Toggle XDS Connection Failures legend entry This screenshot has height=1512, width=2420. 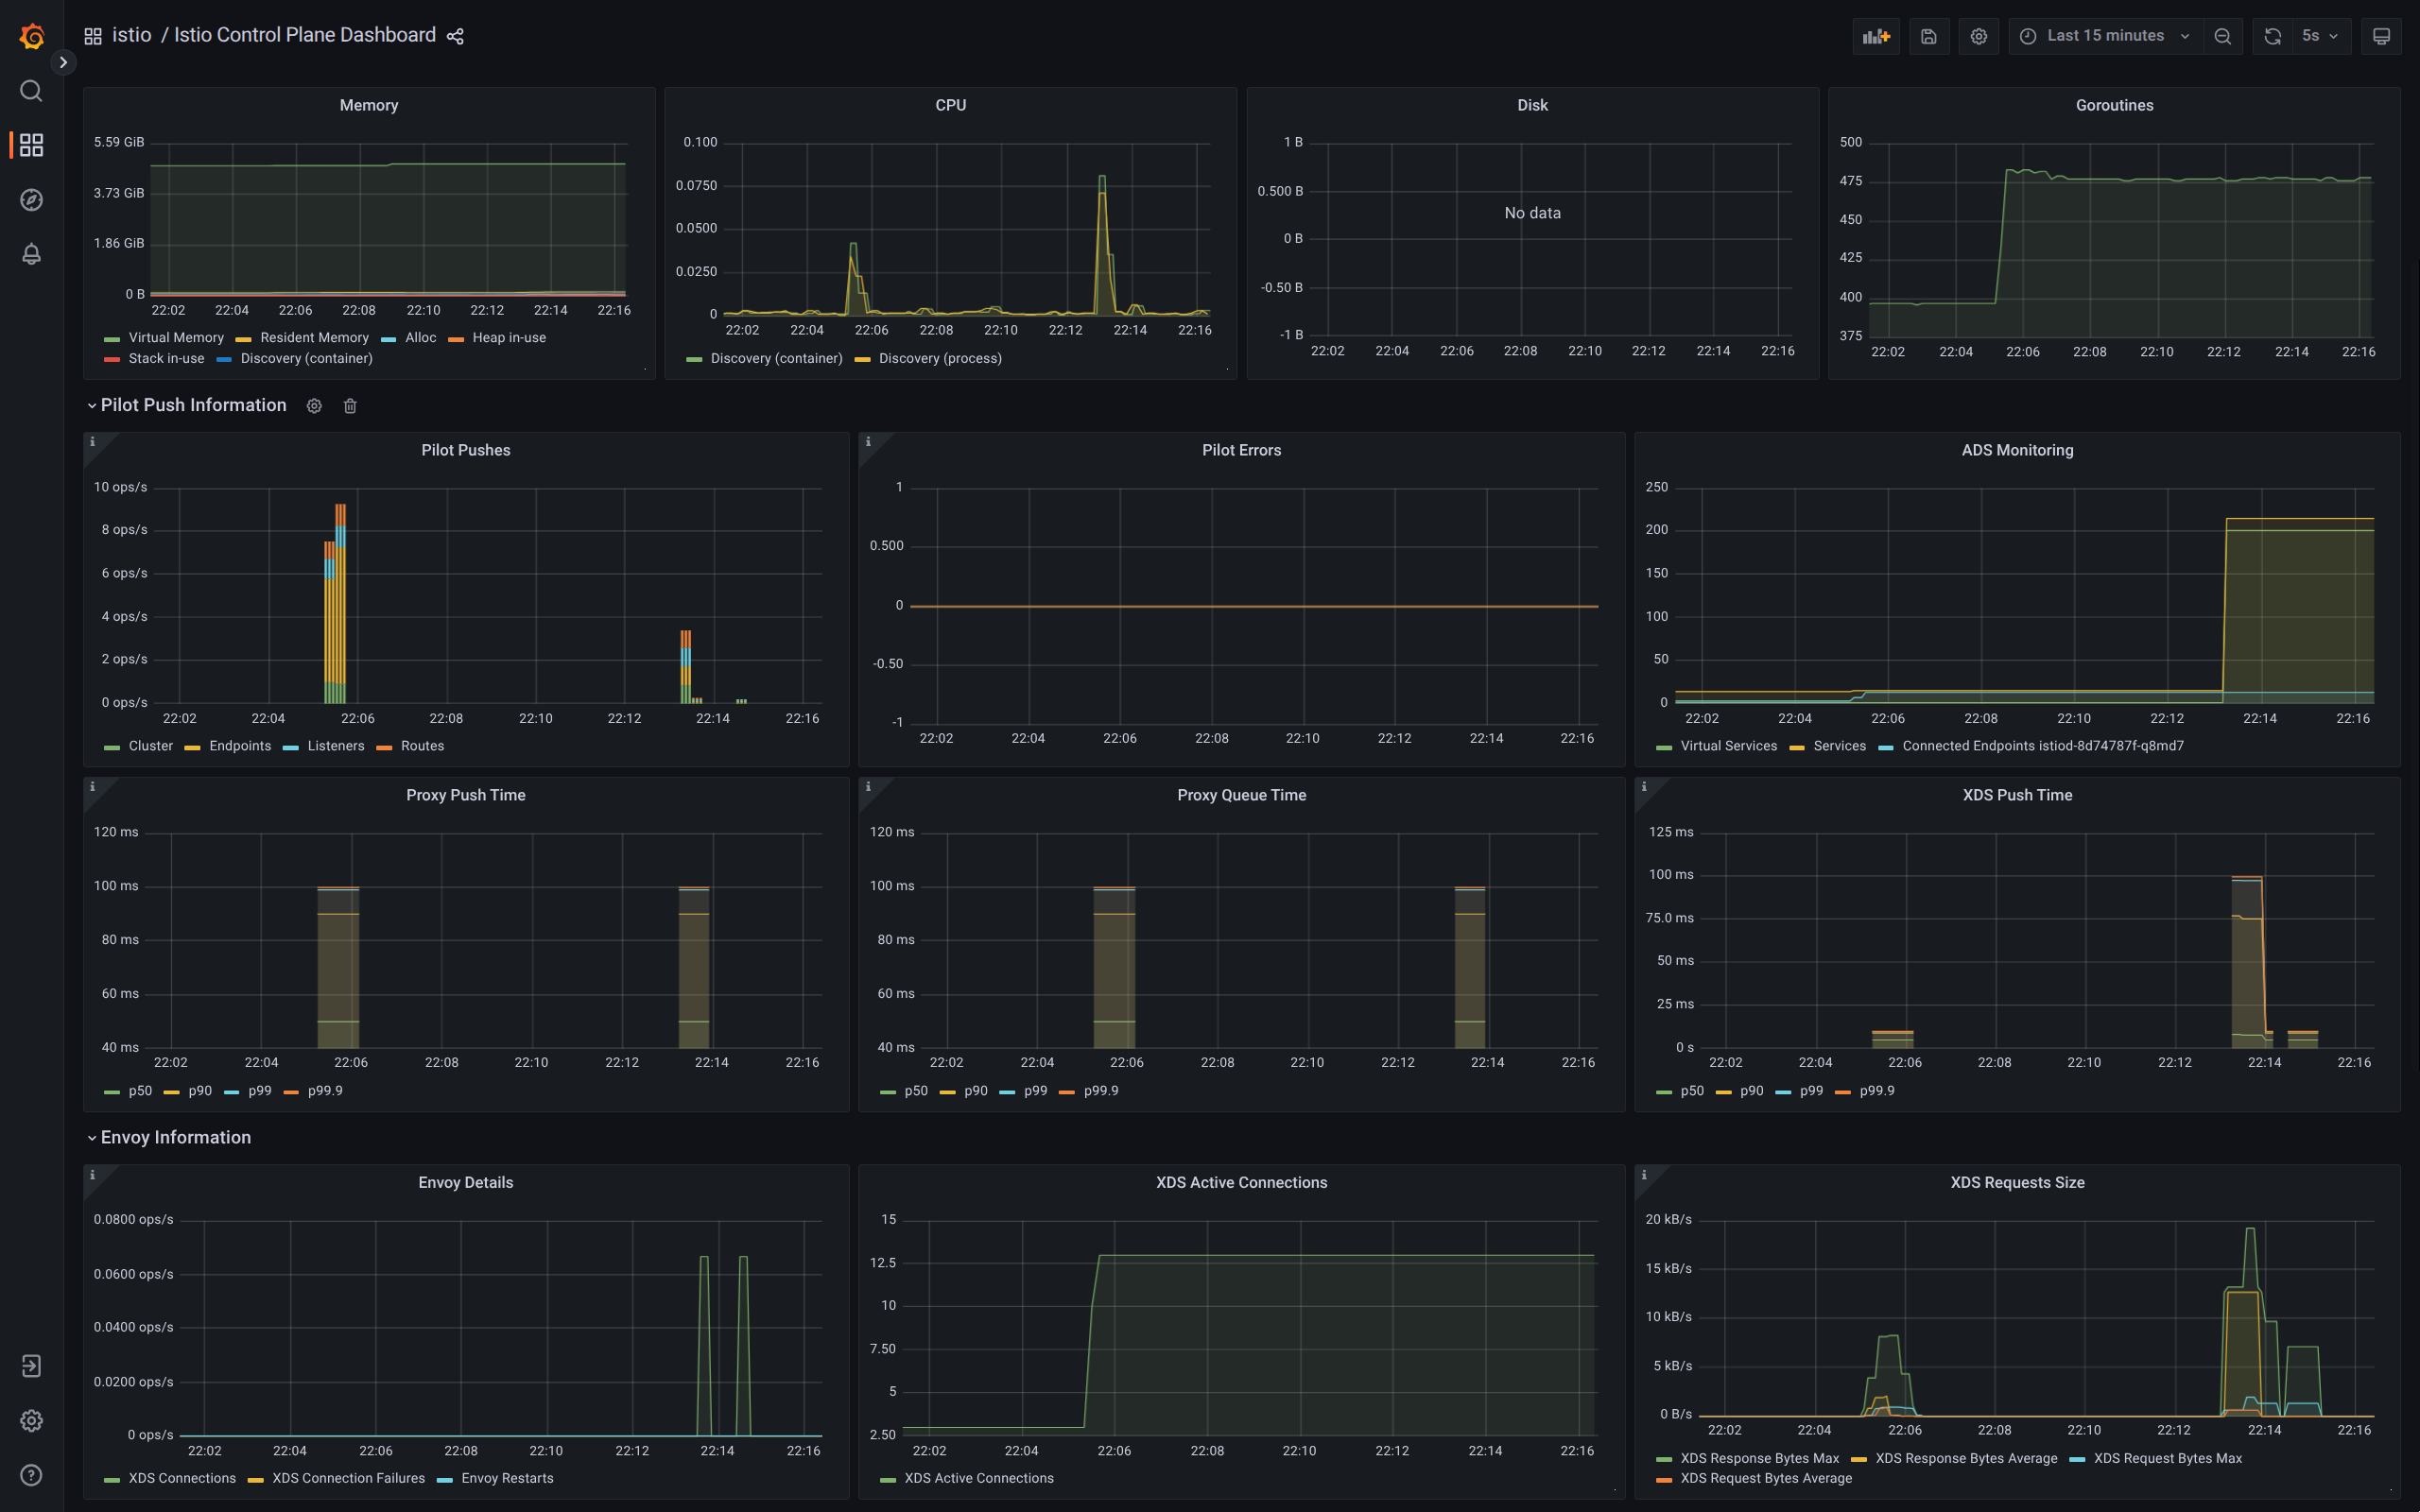tap(349, 1478)
